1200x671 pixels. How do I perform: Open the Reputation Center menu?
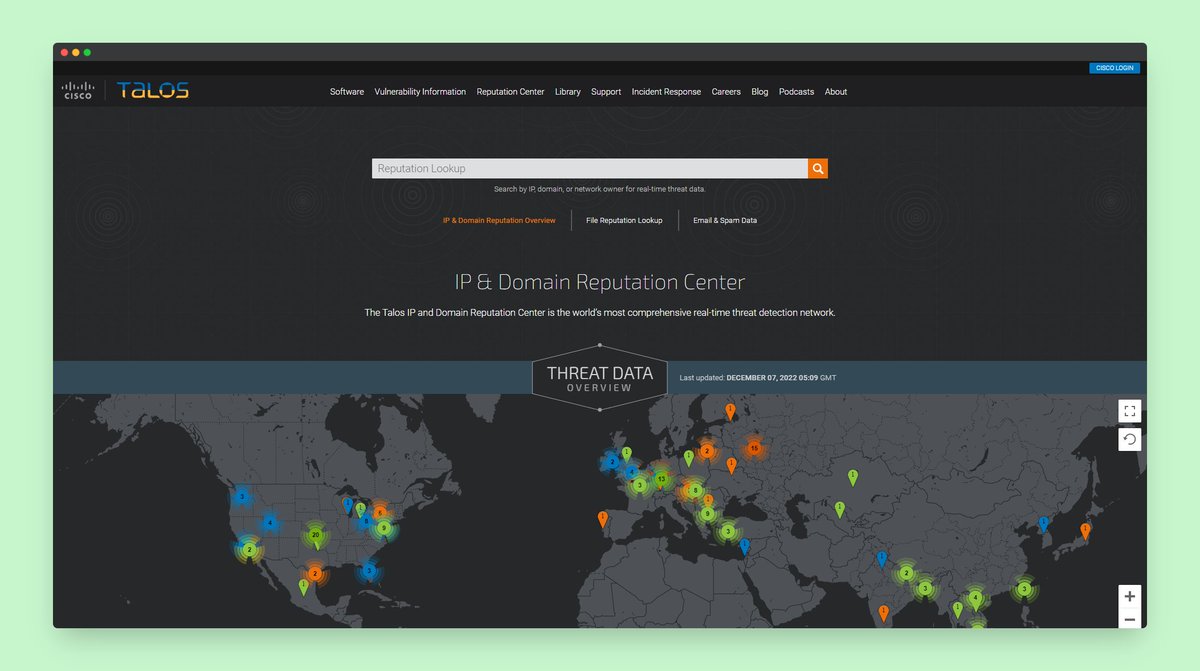[x=510, y=91]
